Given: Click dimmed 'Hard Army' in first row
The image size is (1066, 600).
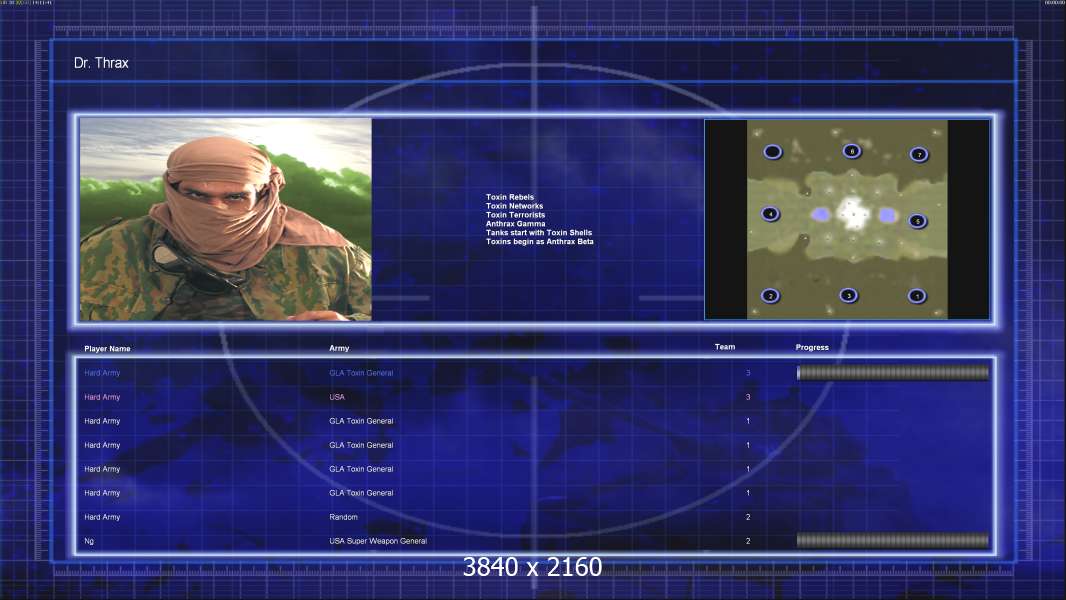Looking at the screenshot, I should [x=102, y=373].
